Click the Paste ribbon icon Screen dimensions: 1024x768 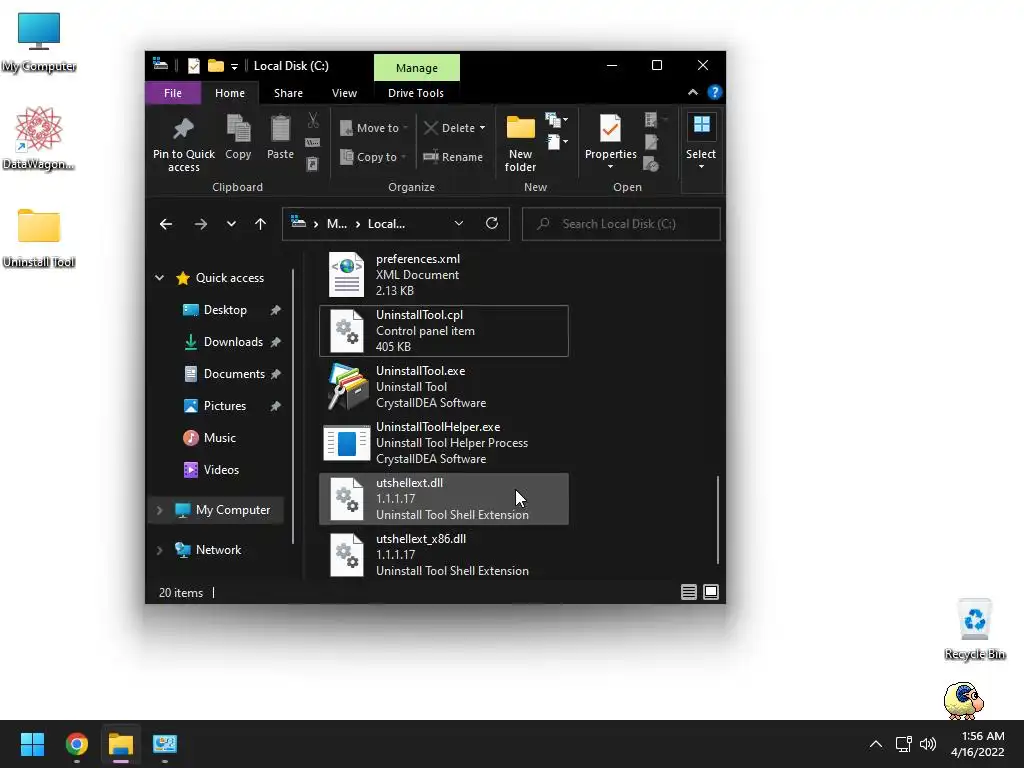click(280, 129)
